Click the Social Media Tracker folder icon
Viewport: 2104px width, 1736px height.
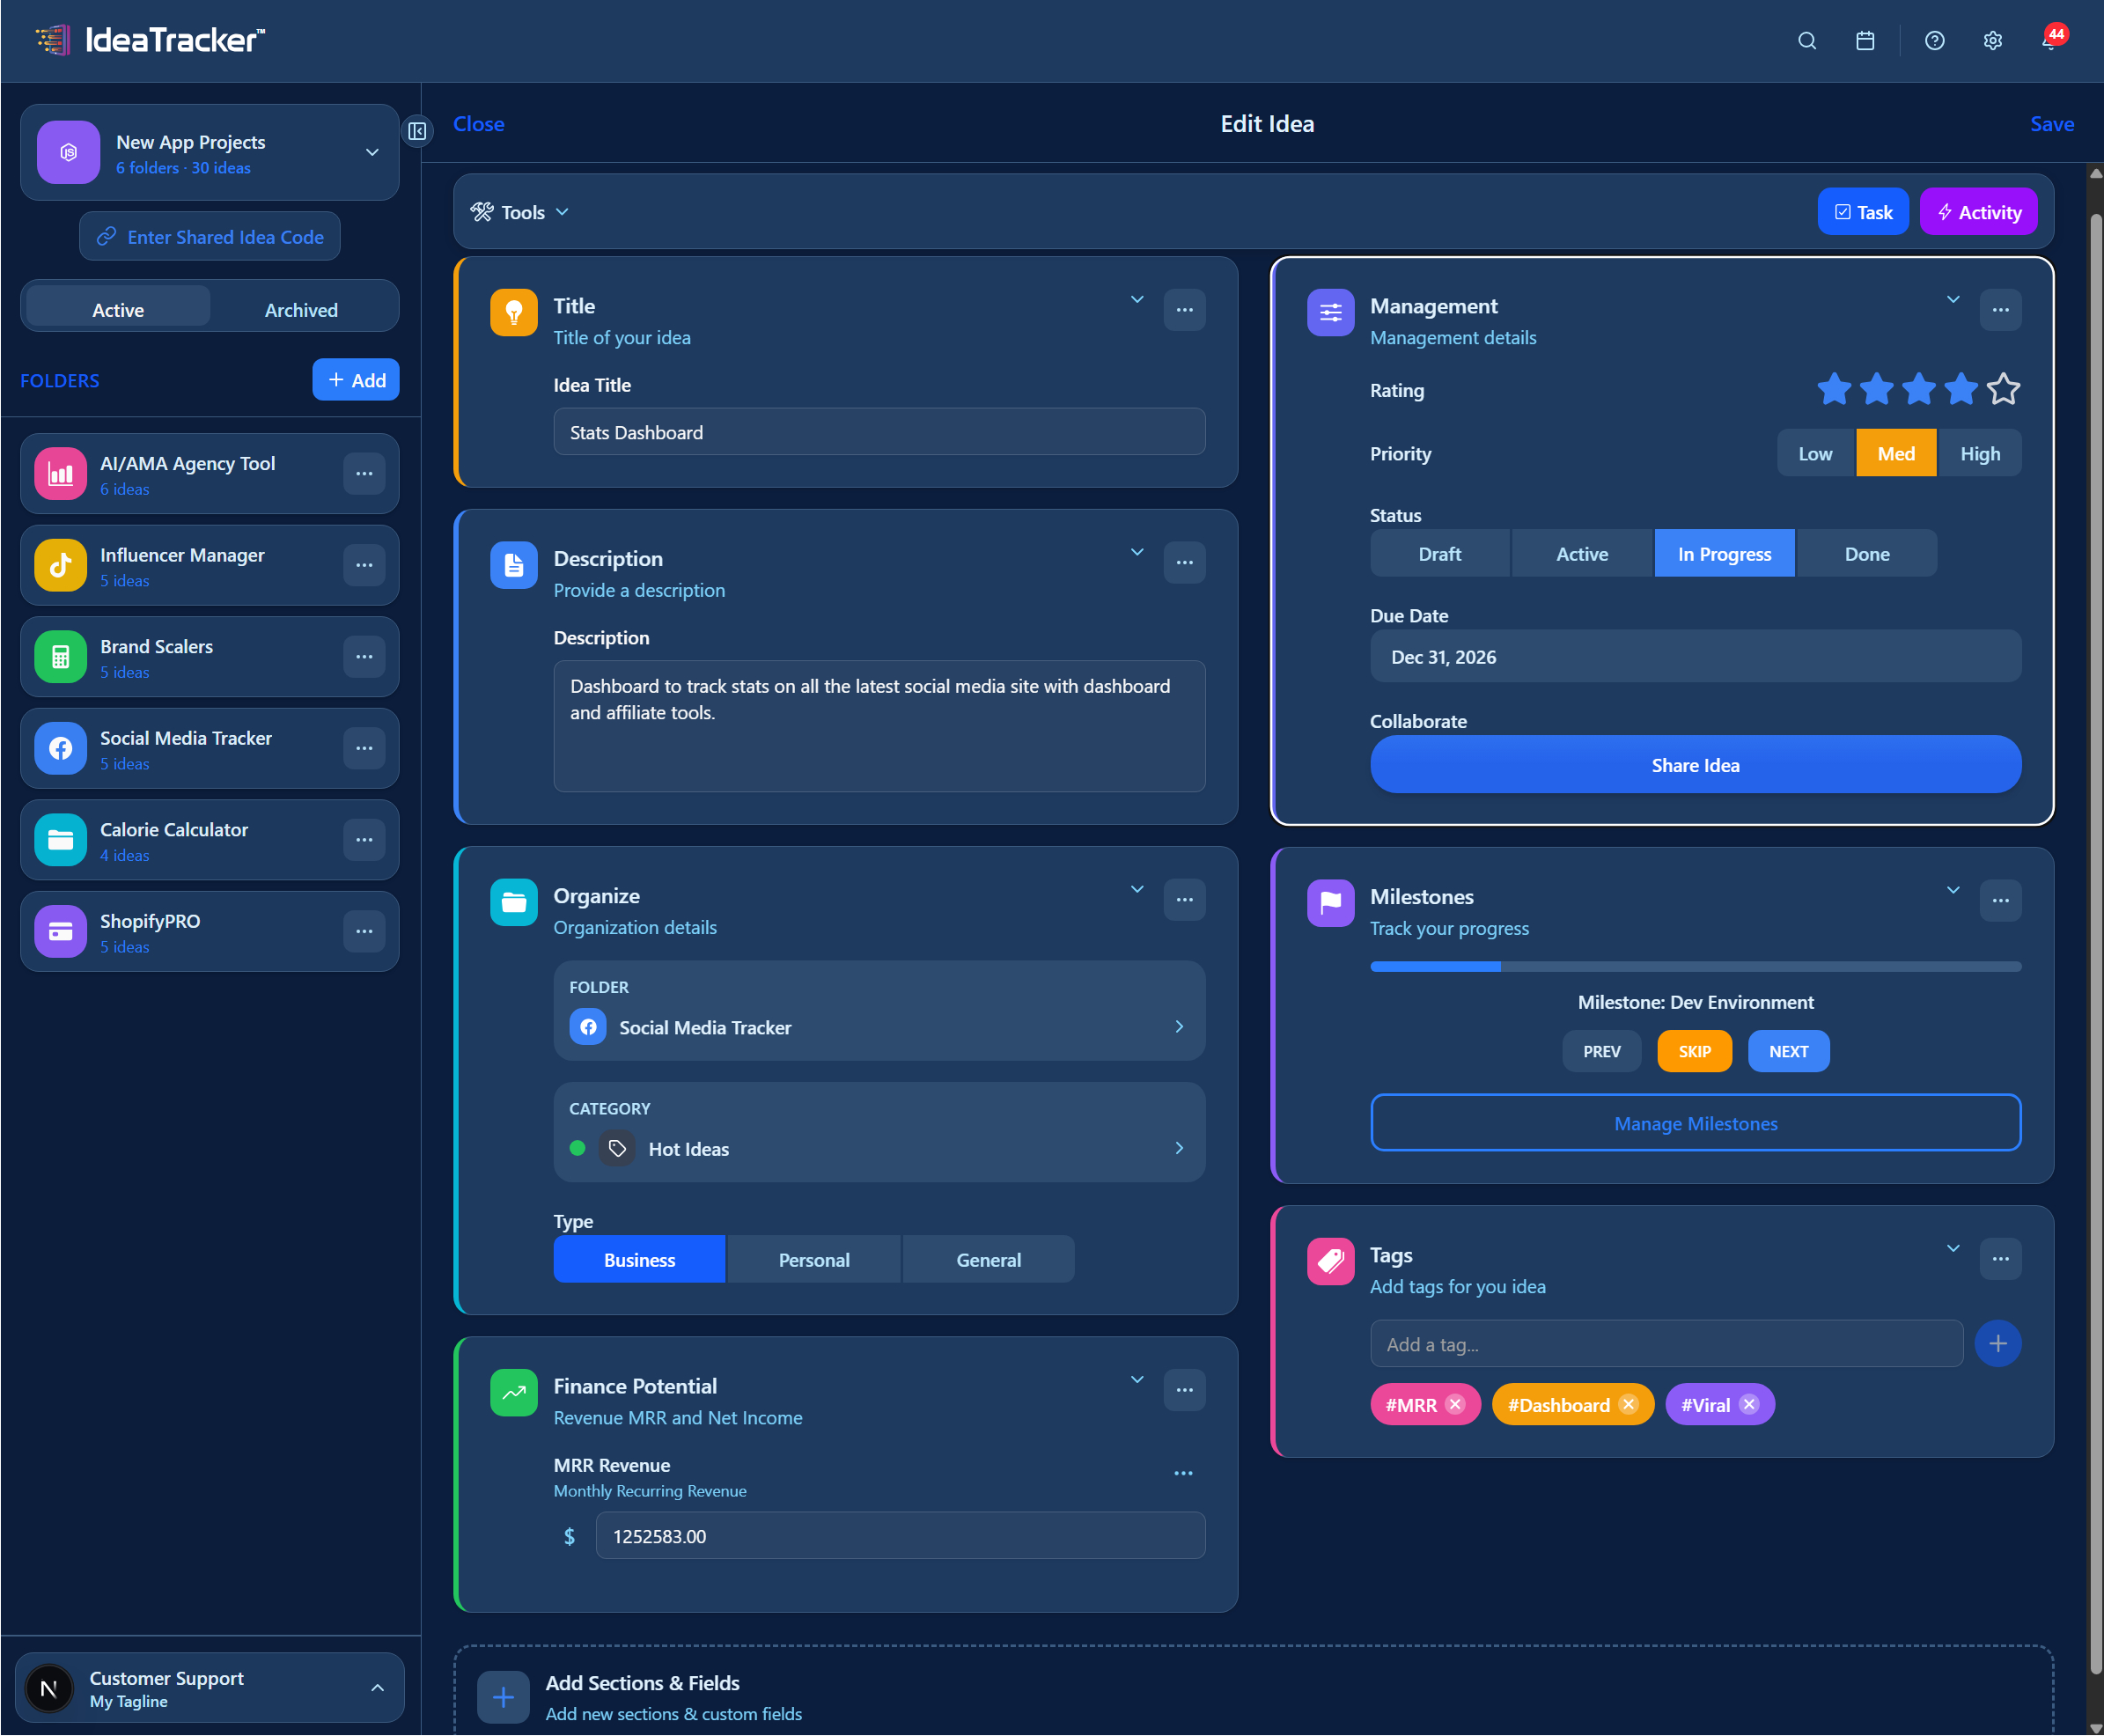pos(60,748)
